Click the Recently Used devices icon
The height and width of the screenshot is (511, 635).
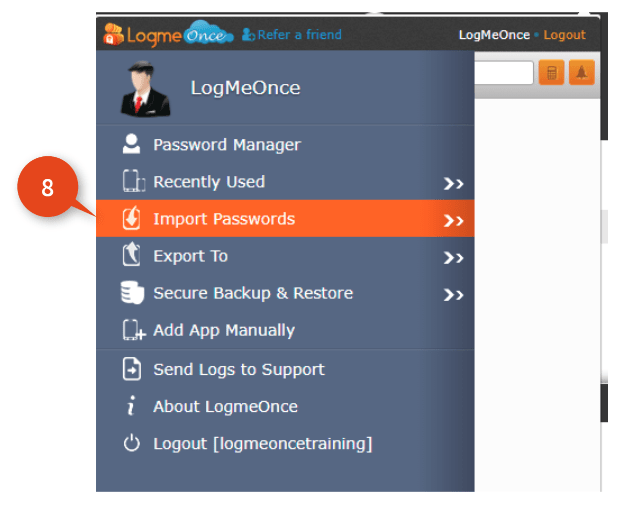(133, 181)
